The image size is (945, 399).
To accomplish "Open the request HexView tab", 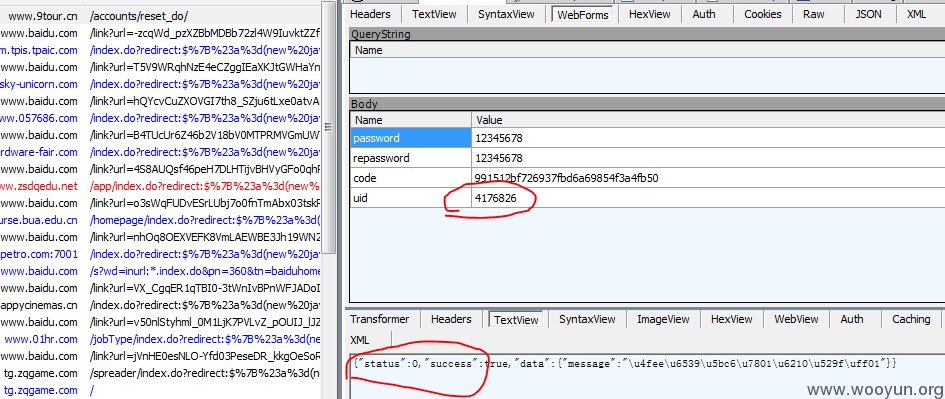I will coord(650,14).
